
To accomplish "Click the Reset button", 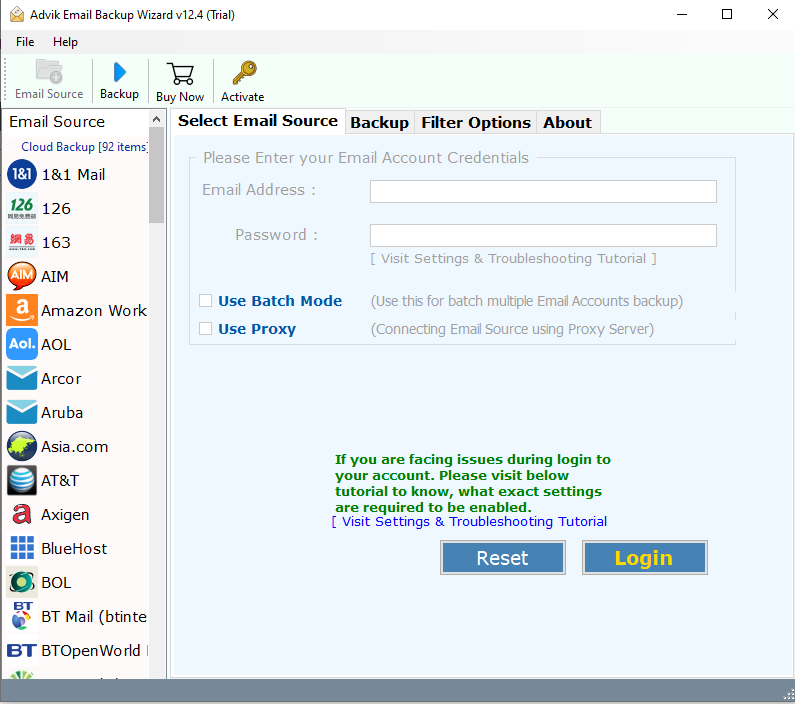I will coord(502,558).
